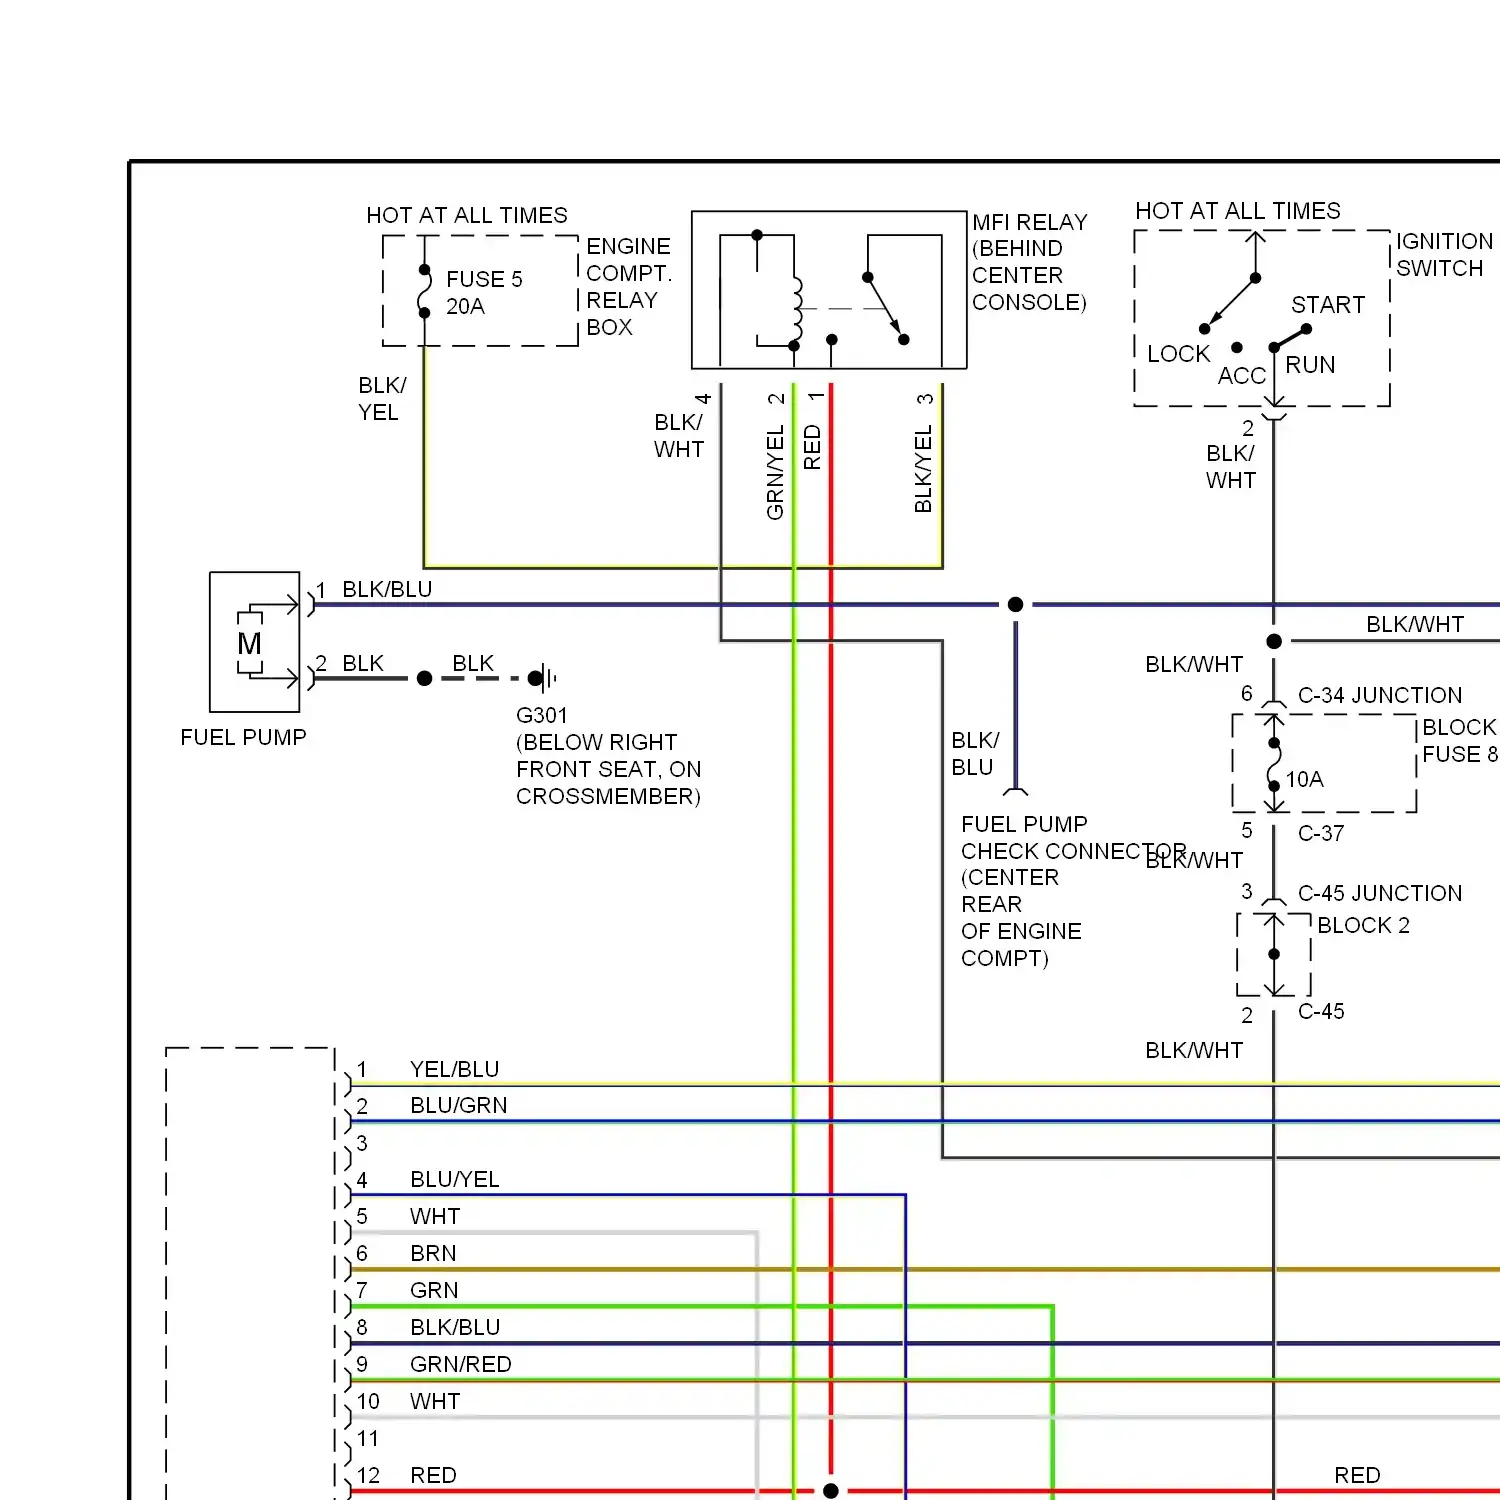
Task: Click the "C-37" connector label
Action: [1320, 833]
